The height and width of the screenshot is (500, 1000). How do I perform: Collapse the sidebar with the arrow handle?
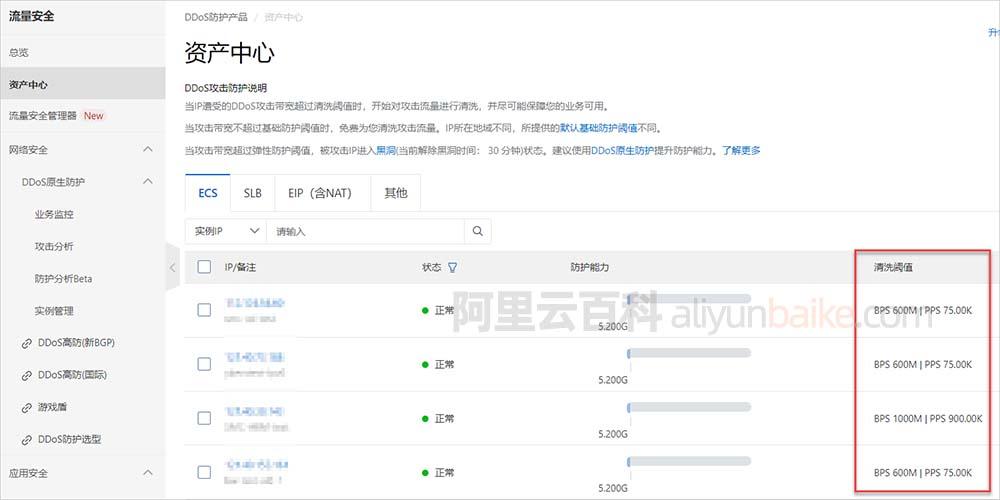pyautogui.click(x=172, y=268)
